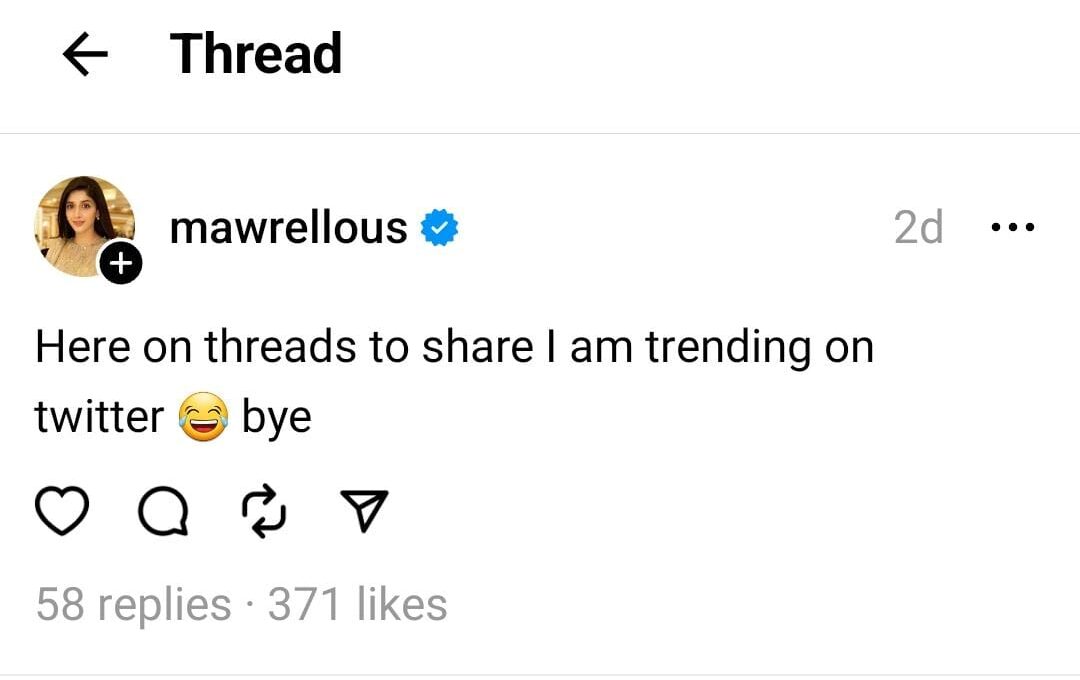
Task: Follow mawrellous with the plus badge
Action: click(120, 264)
